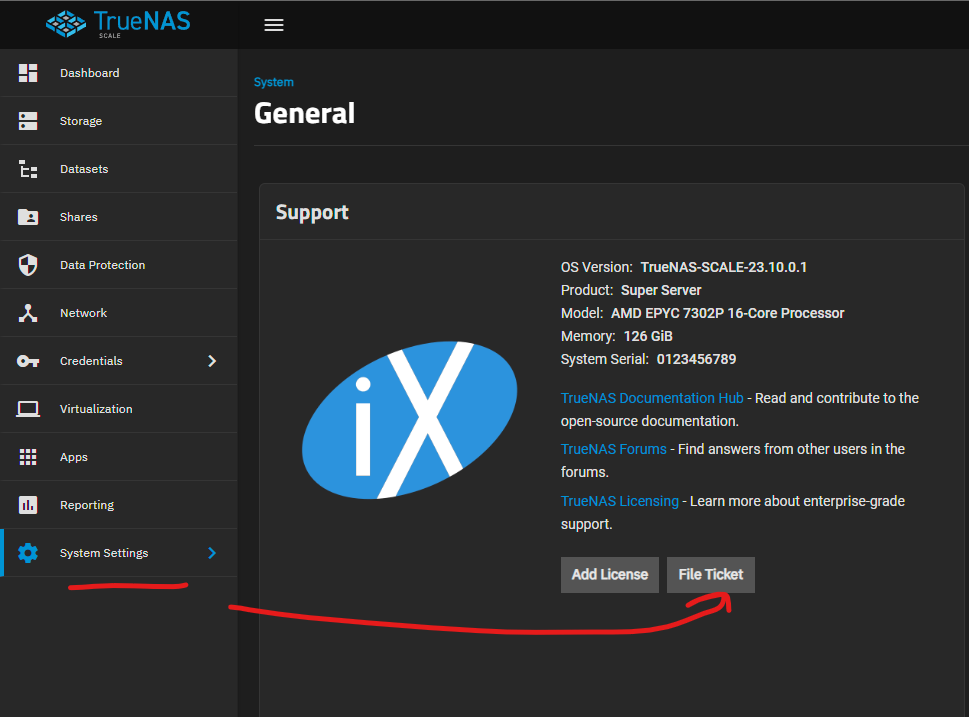The image size is (969, 717).
Task: Click the Network nodes icon
Action: coord(28,313)
